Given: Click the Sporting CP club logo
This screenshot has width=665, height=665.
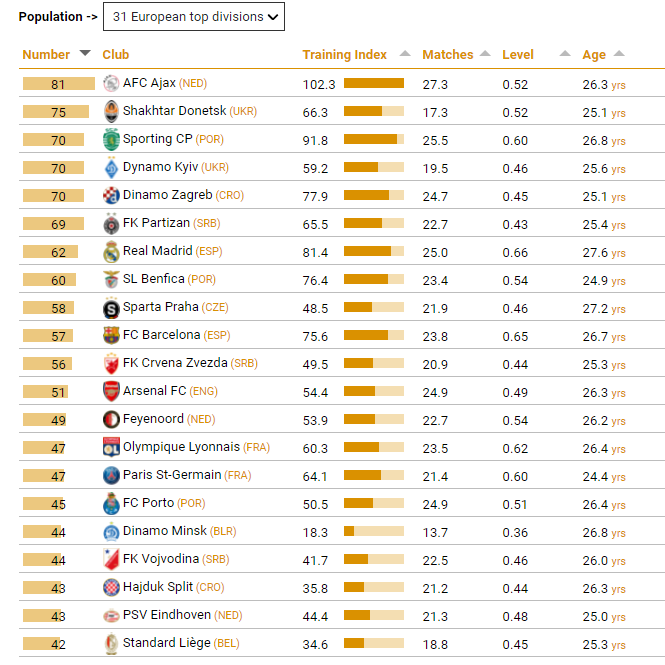Looking at the screenshot, I should (111, 140).
